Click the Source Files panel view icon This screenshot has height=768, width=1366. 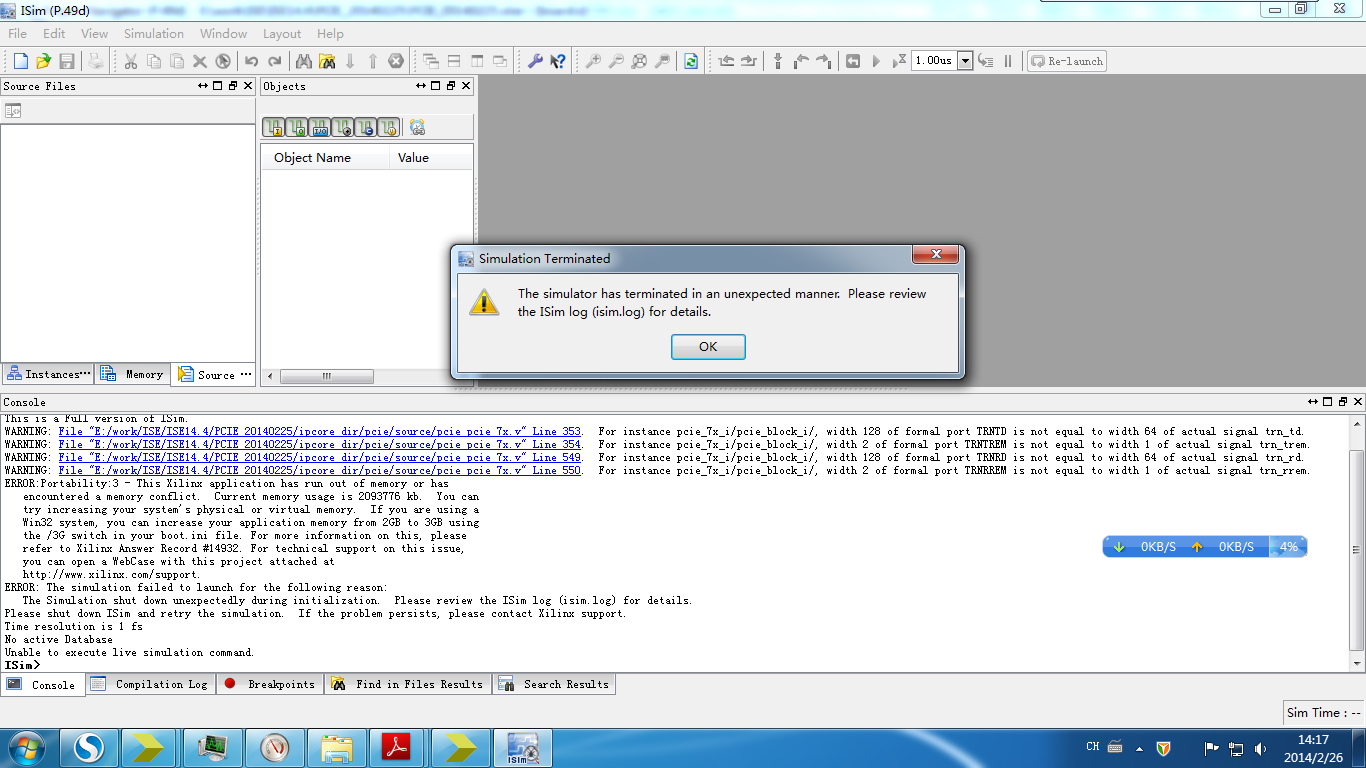coord(13,111)
